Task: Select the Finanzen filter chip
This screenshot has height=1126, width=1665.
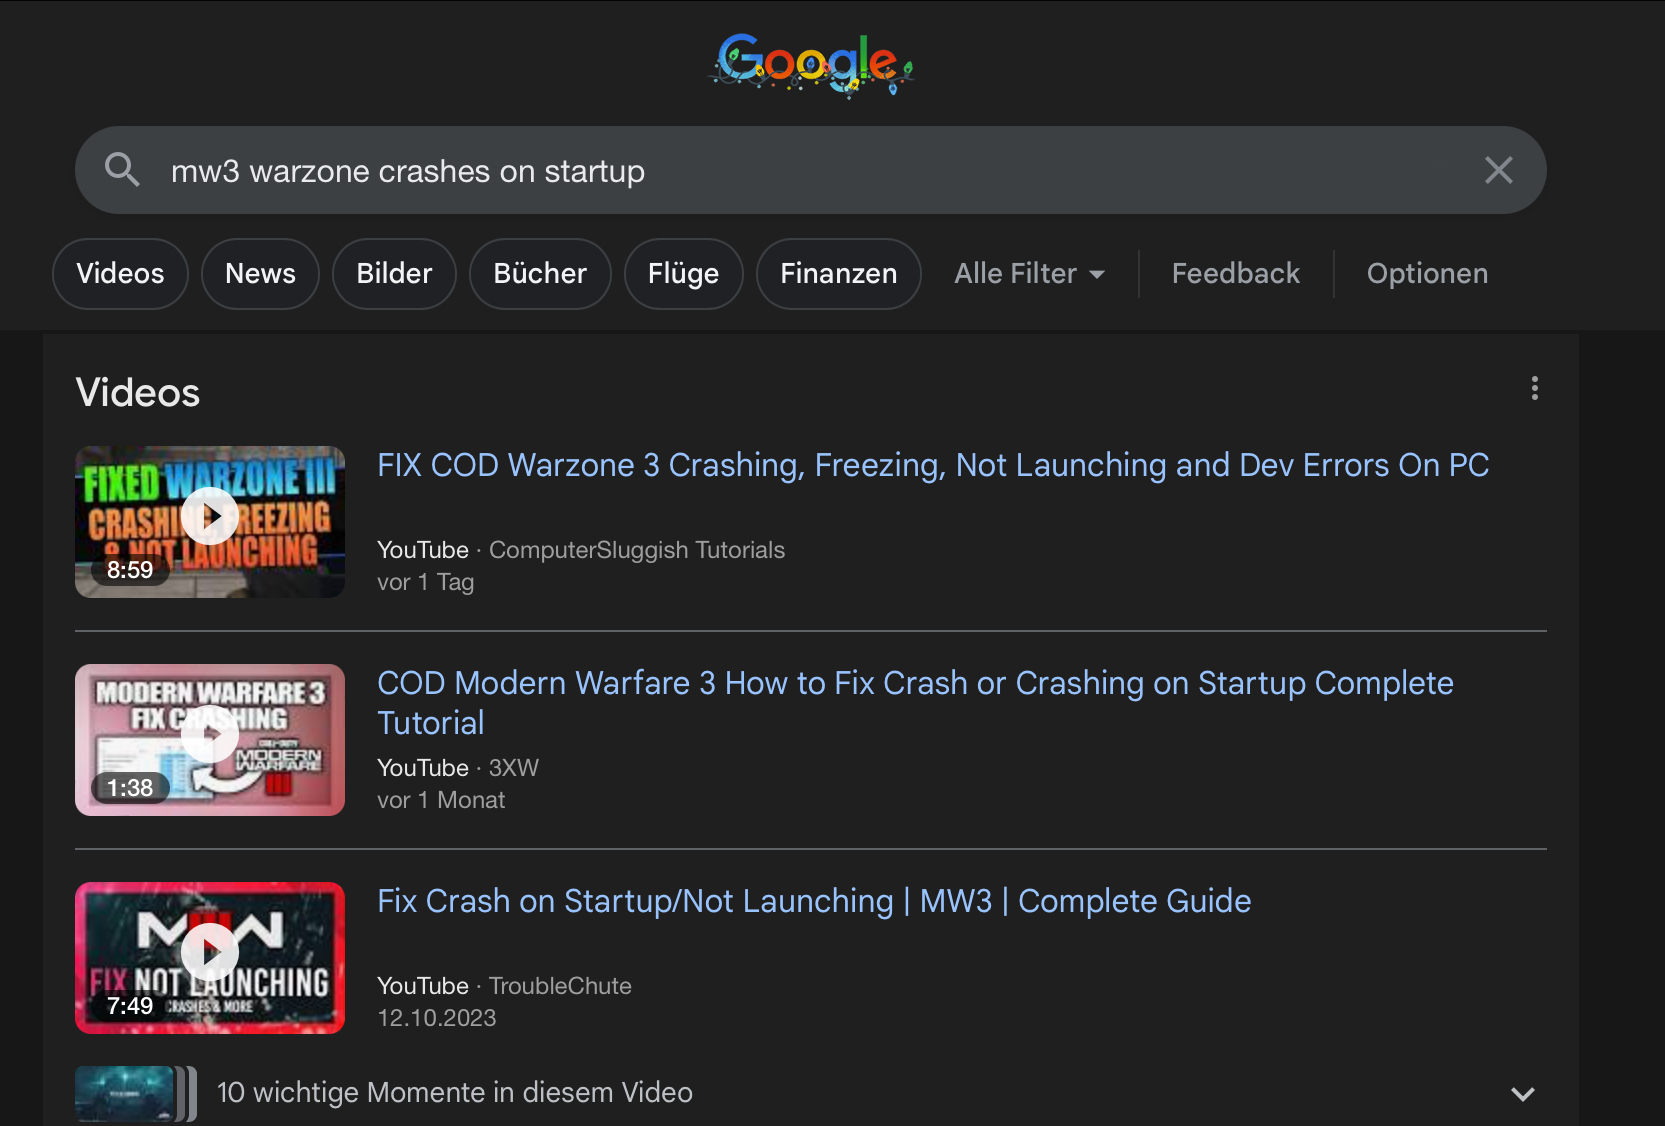Action: (x=838, y=274)
